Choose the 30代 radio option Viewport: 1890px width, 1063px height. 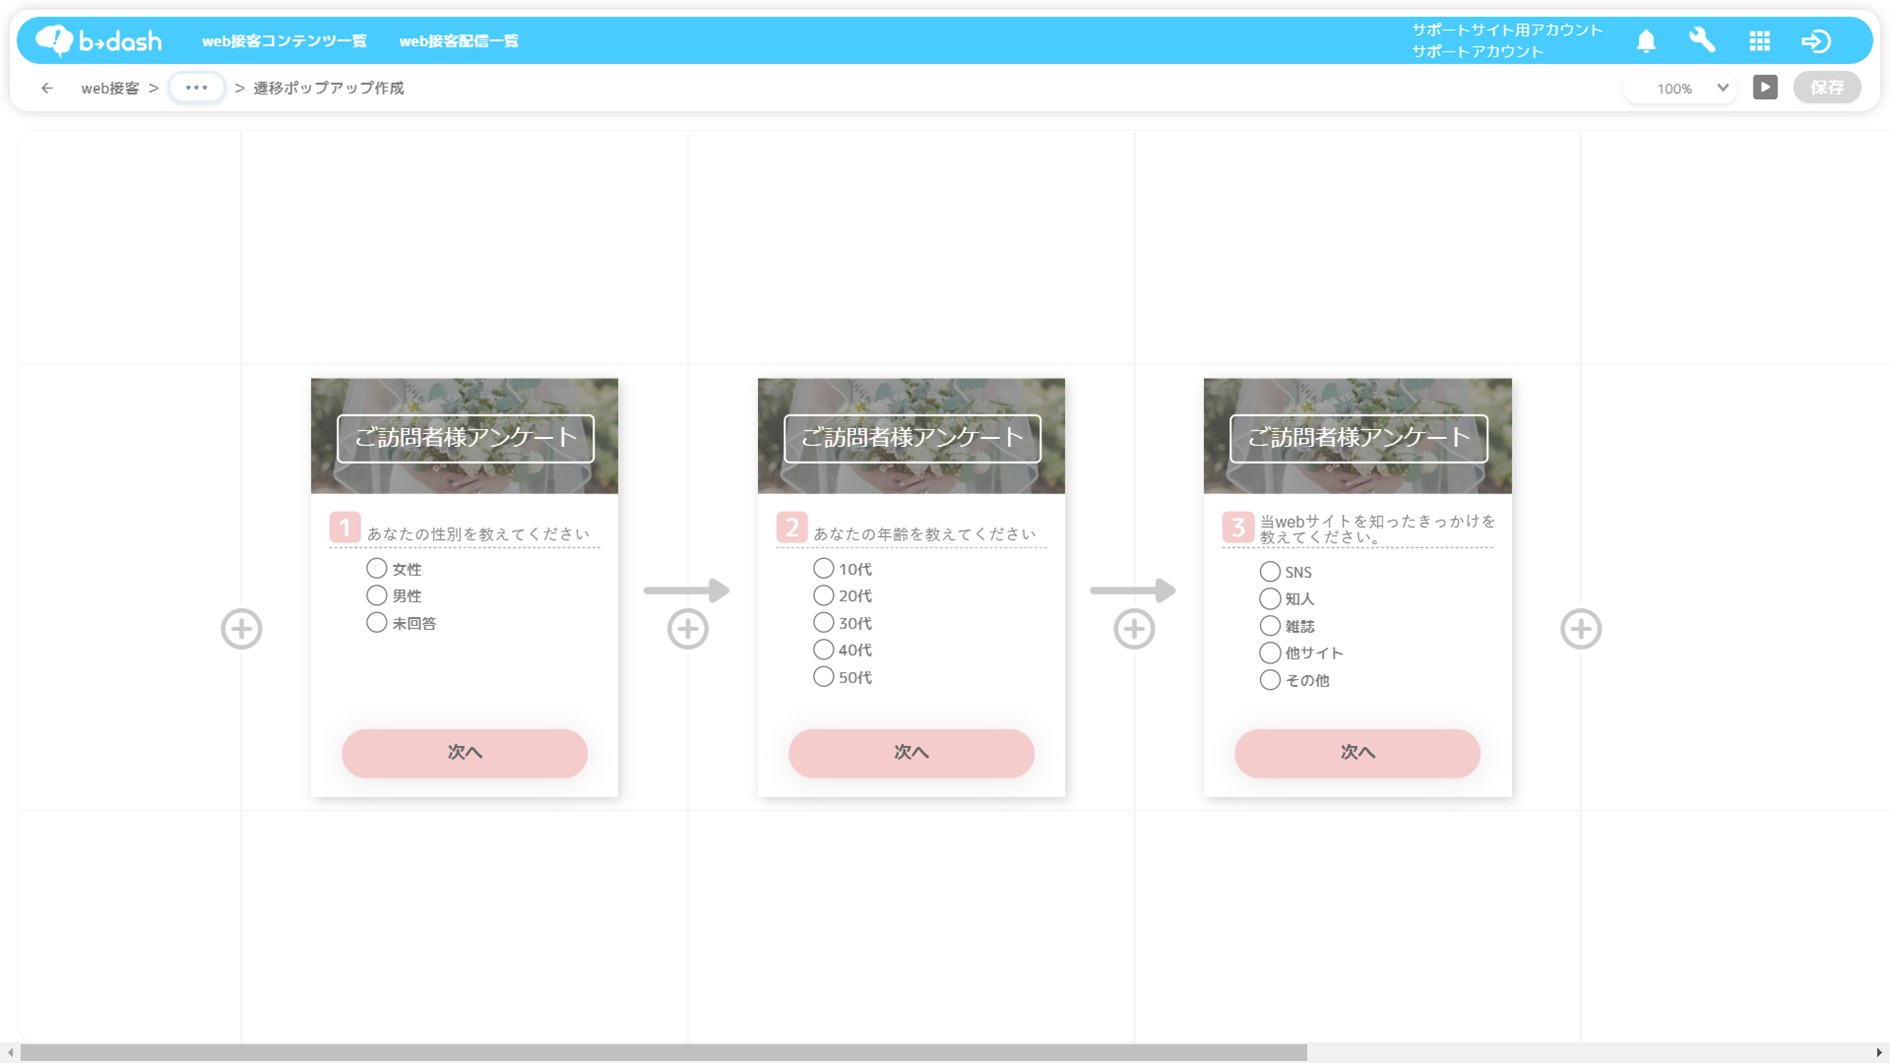coord(823,622)
